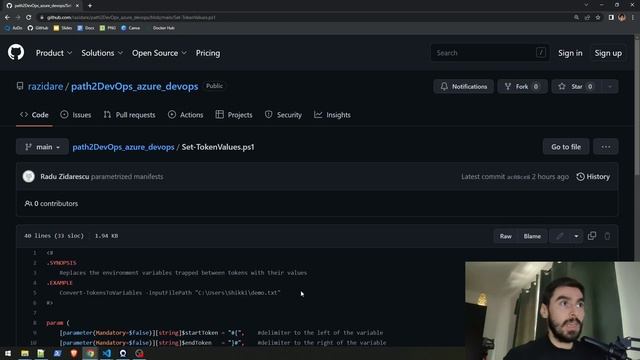The image size is (640, 360).
Task: View the file History
Action: click(593, 177)
